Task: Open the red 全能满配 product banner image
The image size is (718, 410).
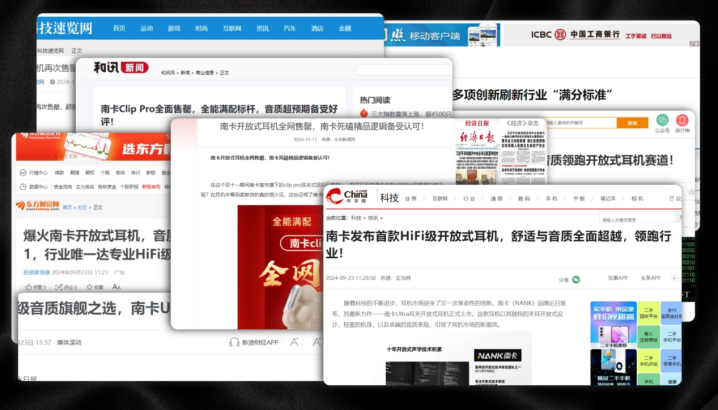Action: (280, 267)
